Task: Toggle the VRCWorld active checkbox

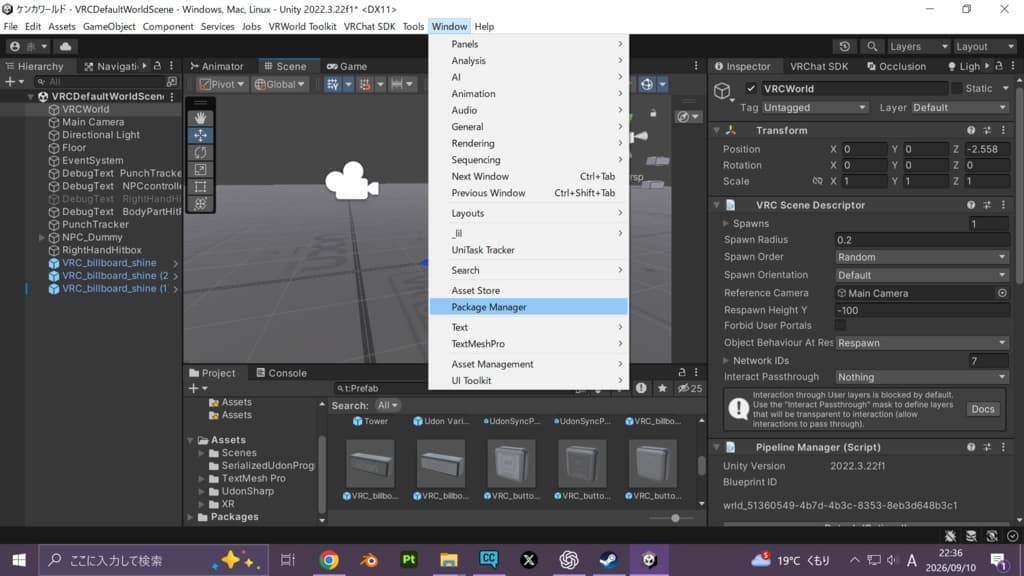Action: (751, 88)
